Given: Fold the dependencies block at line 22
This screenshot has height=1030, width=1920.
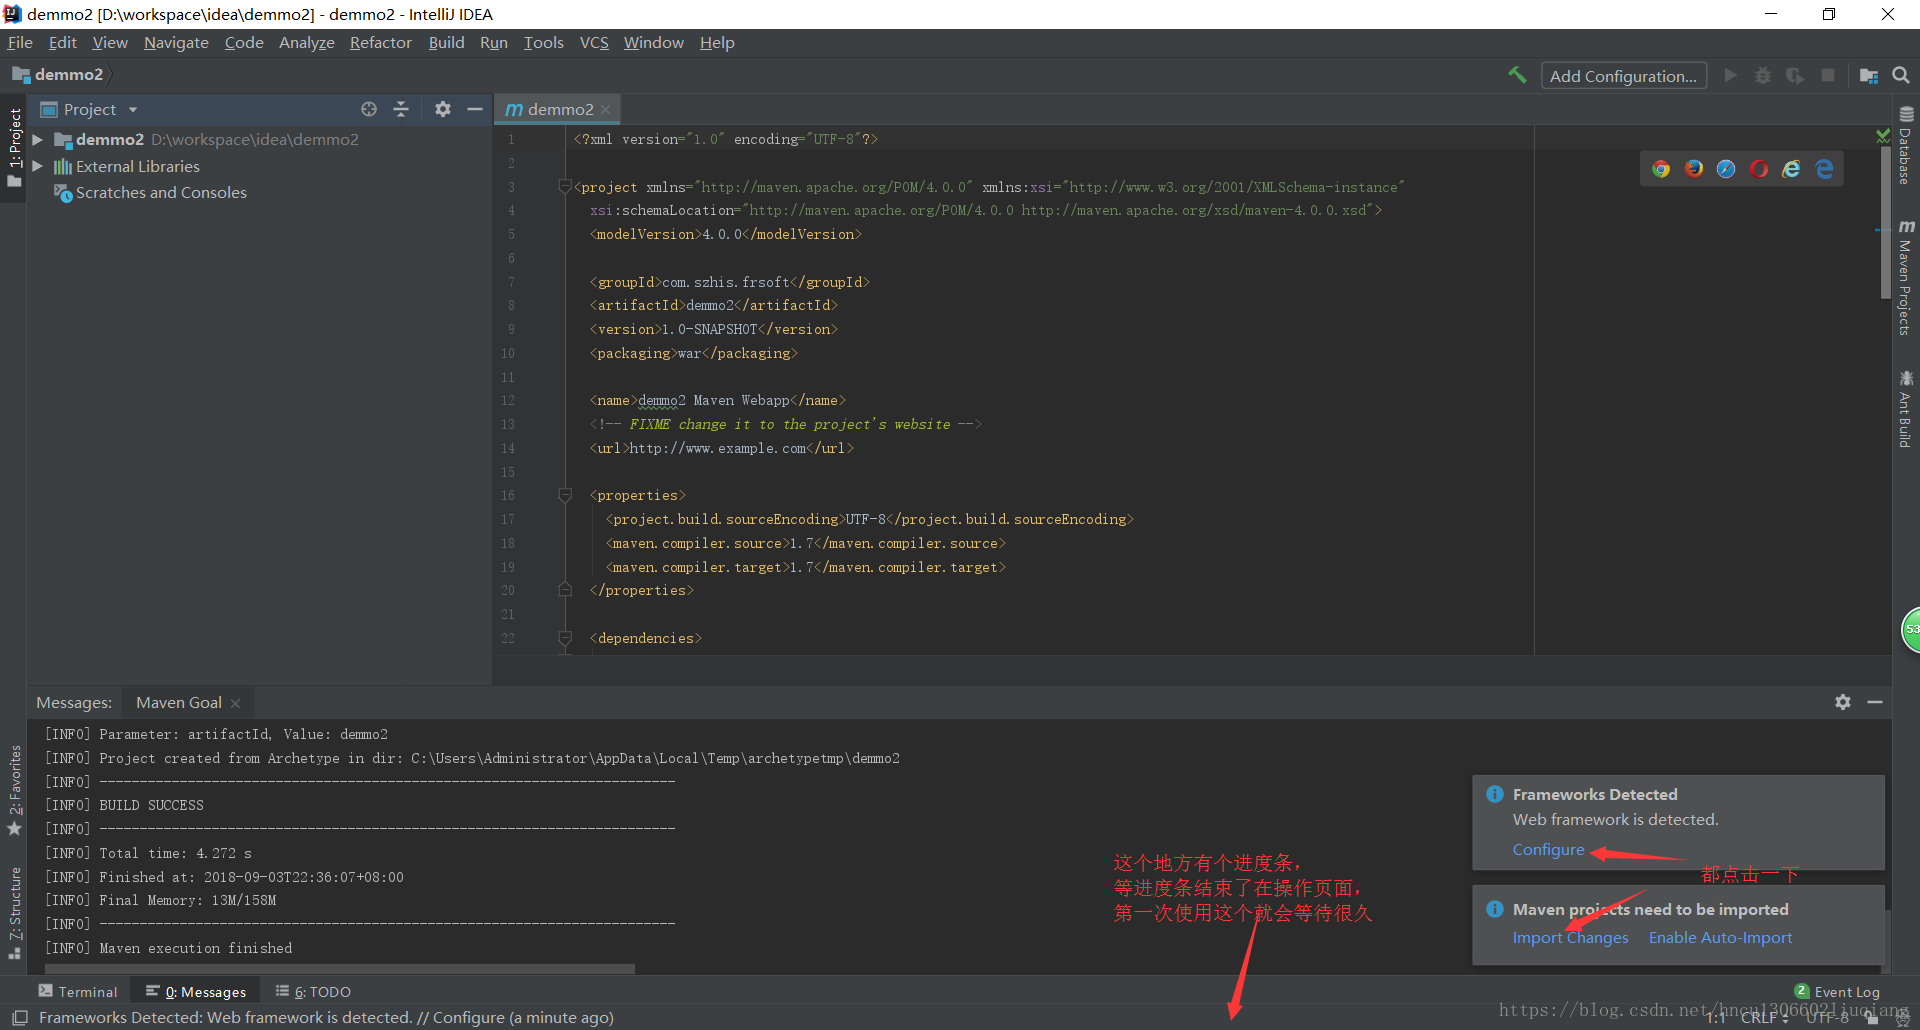Looking at the screenshot, I should (565, 638).
